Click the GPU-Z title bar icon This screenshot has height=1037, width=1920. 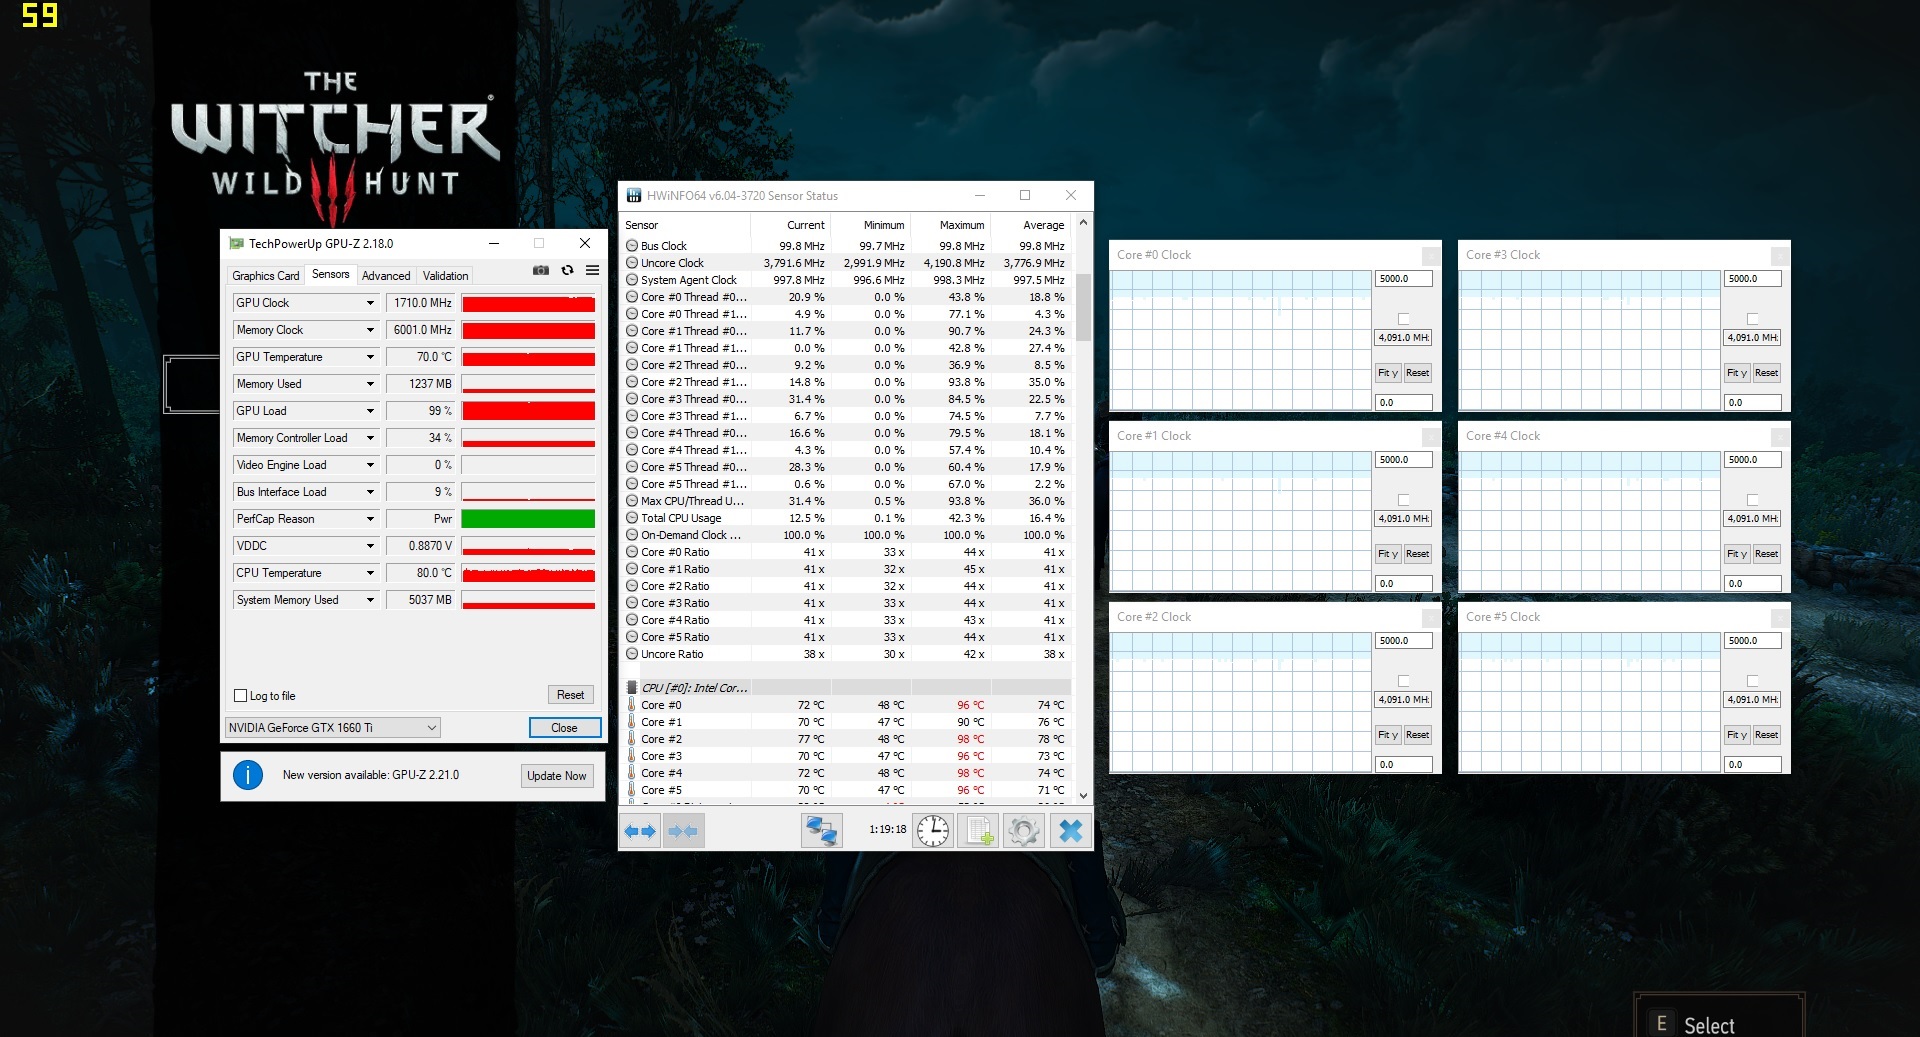pos(237,243)
